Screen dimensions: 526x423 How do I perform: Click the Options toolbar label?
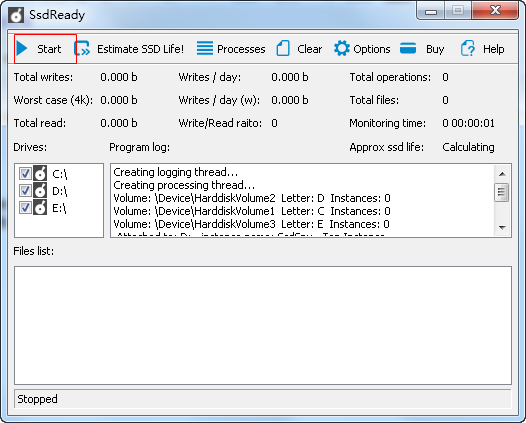372,49
